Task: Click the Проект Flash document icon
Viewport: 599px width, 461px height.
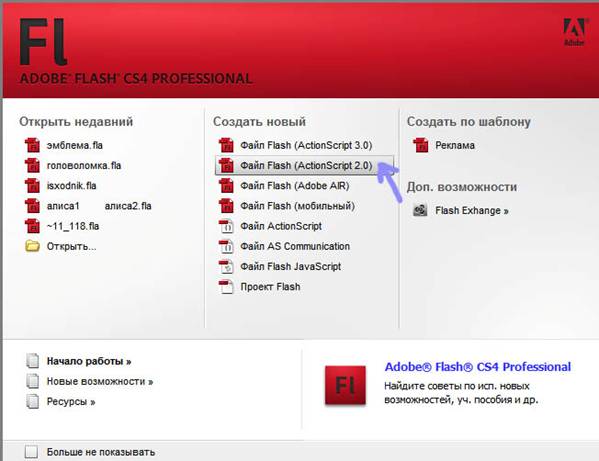Action: pos(226,287)
